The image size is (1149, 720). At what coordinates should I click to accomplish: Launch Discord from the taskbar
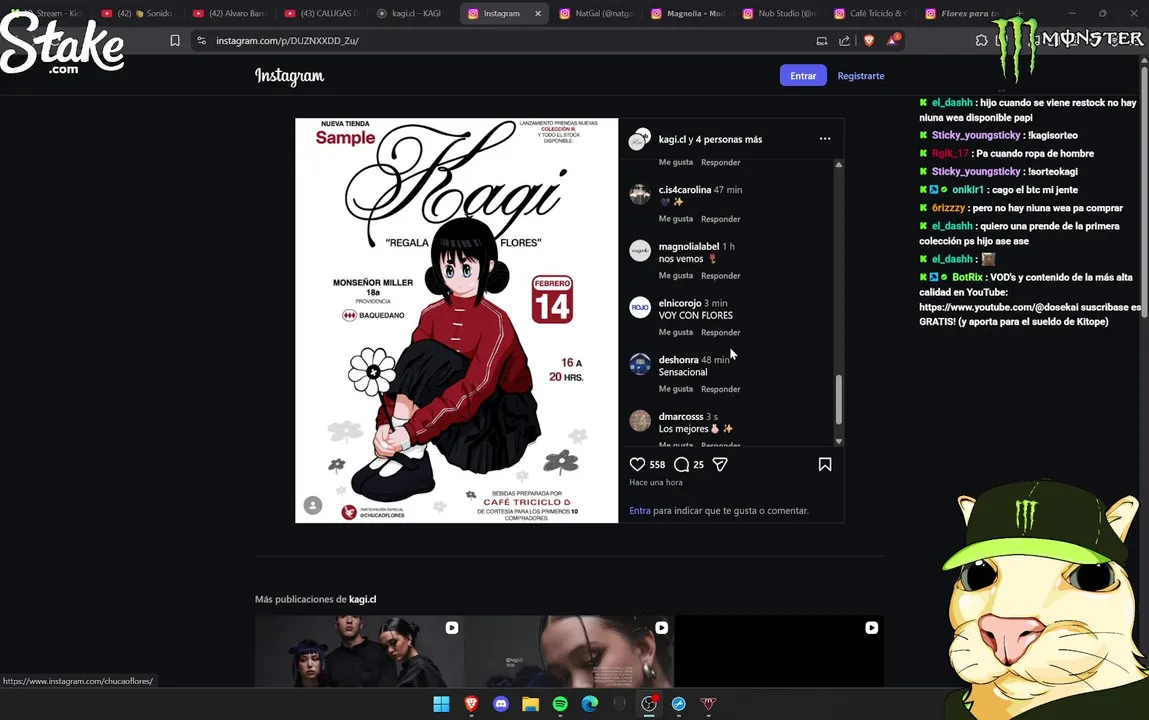(x=501, y=704)
